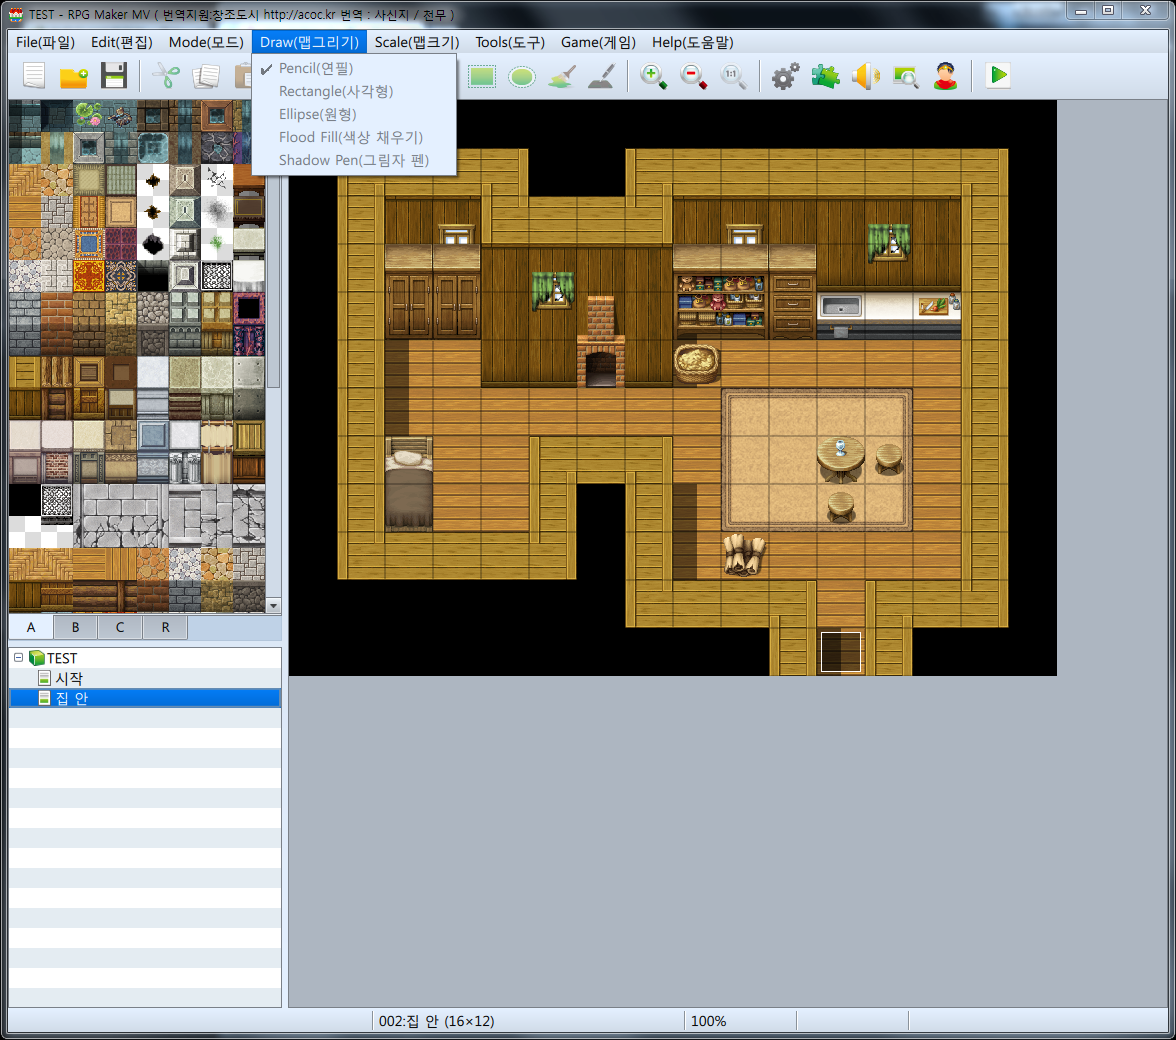
Task: Open Event Searcher magnifier icon
Action: click(x=905, y=76)
